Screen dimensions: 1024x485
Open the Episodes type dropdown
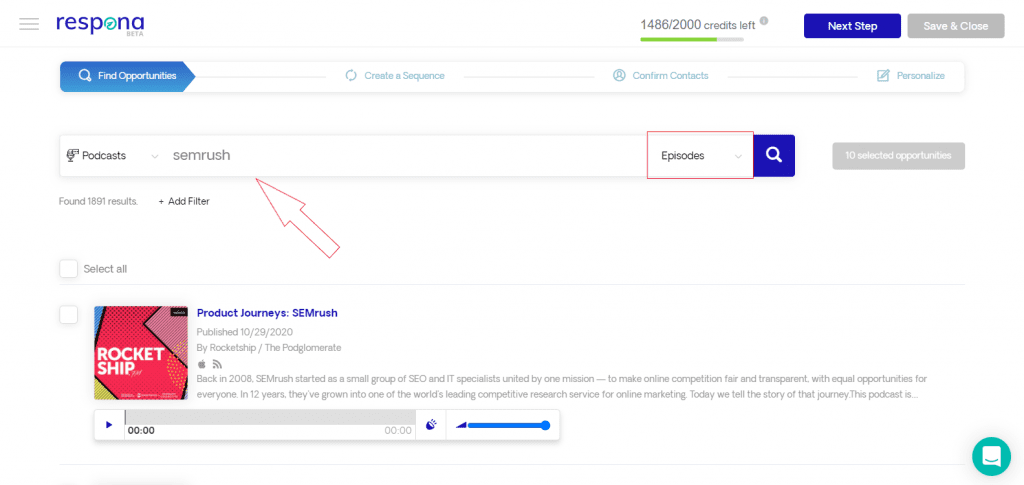[700, 155]
